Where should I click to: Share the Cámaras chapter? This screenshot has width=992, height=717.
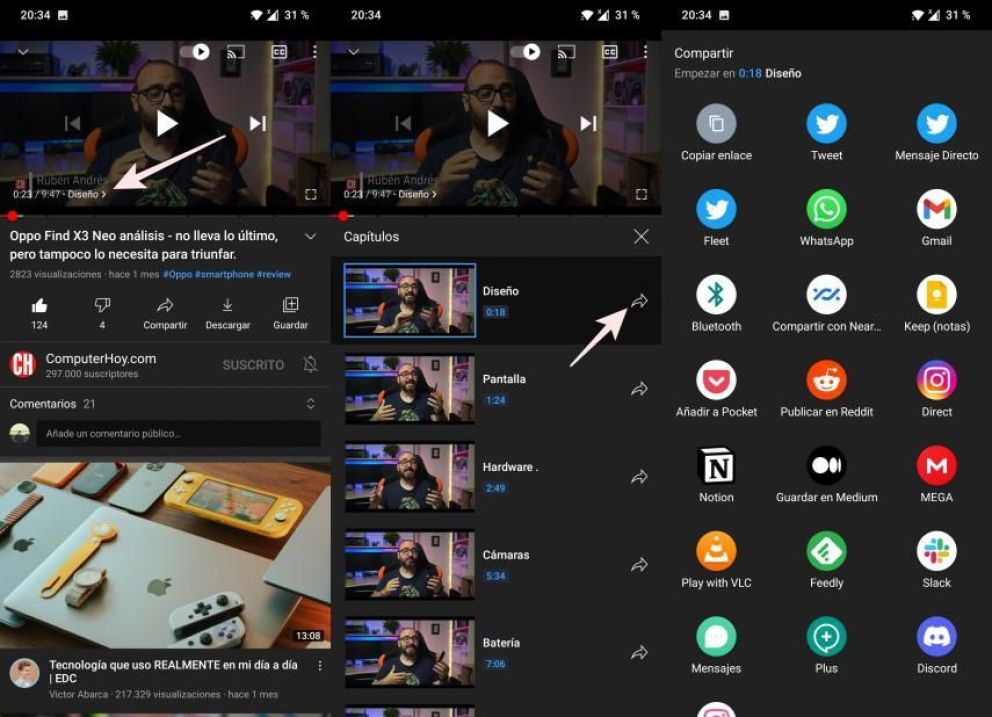click(x=640, y=564)
